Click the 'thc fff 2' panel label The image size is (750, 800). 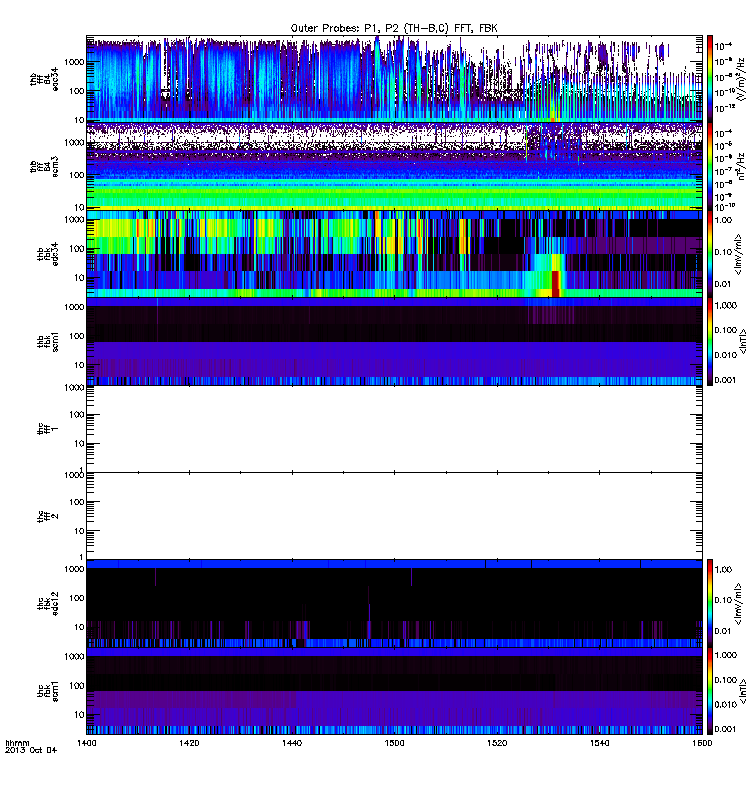tap(48, 516)
